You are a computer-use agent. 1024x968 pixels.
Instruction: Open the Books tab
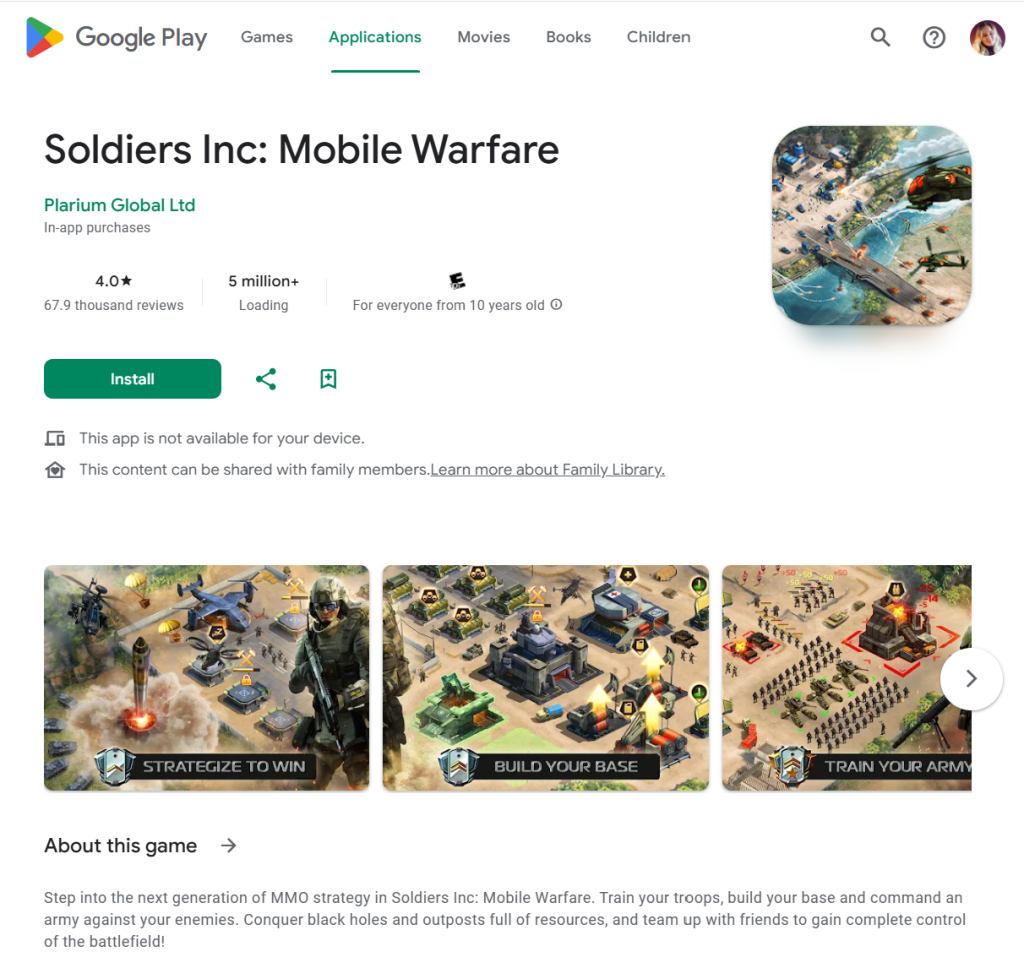568,37
